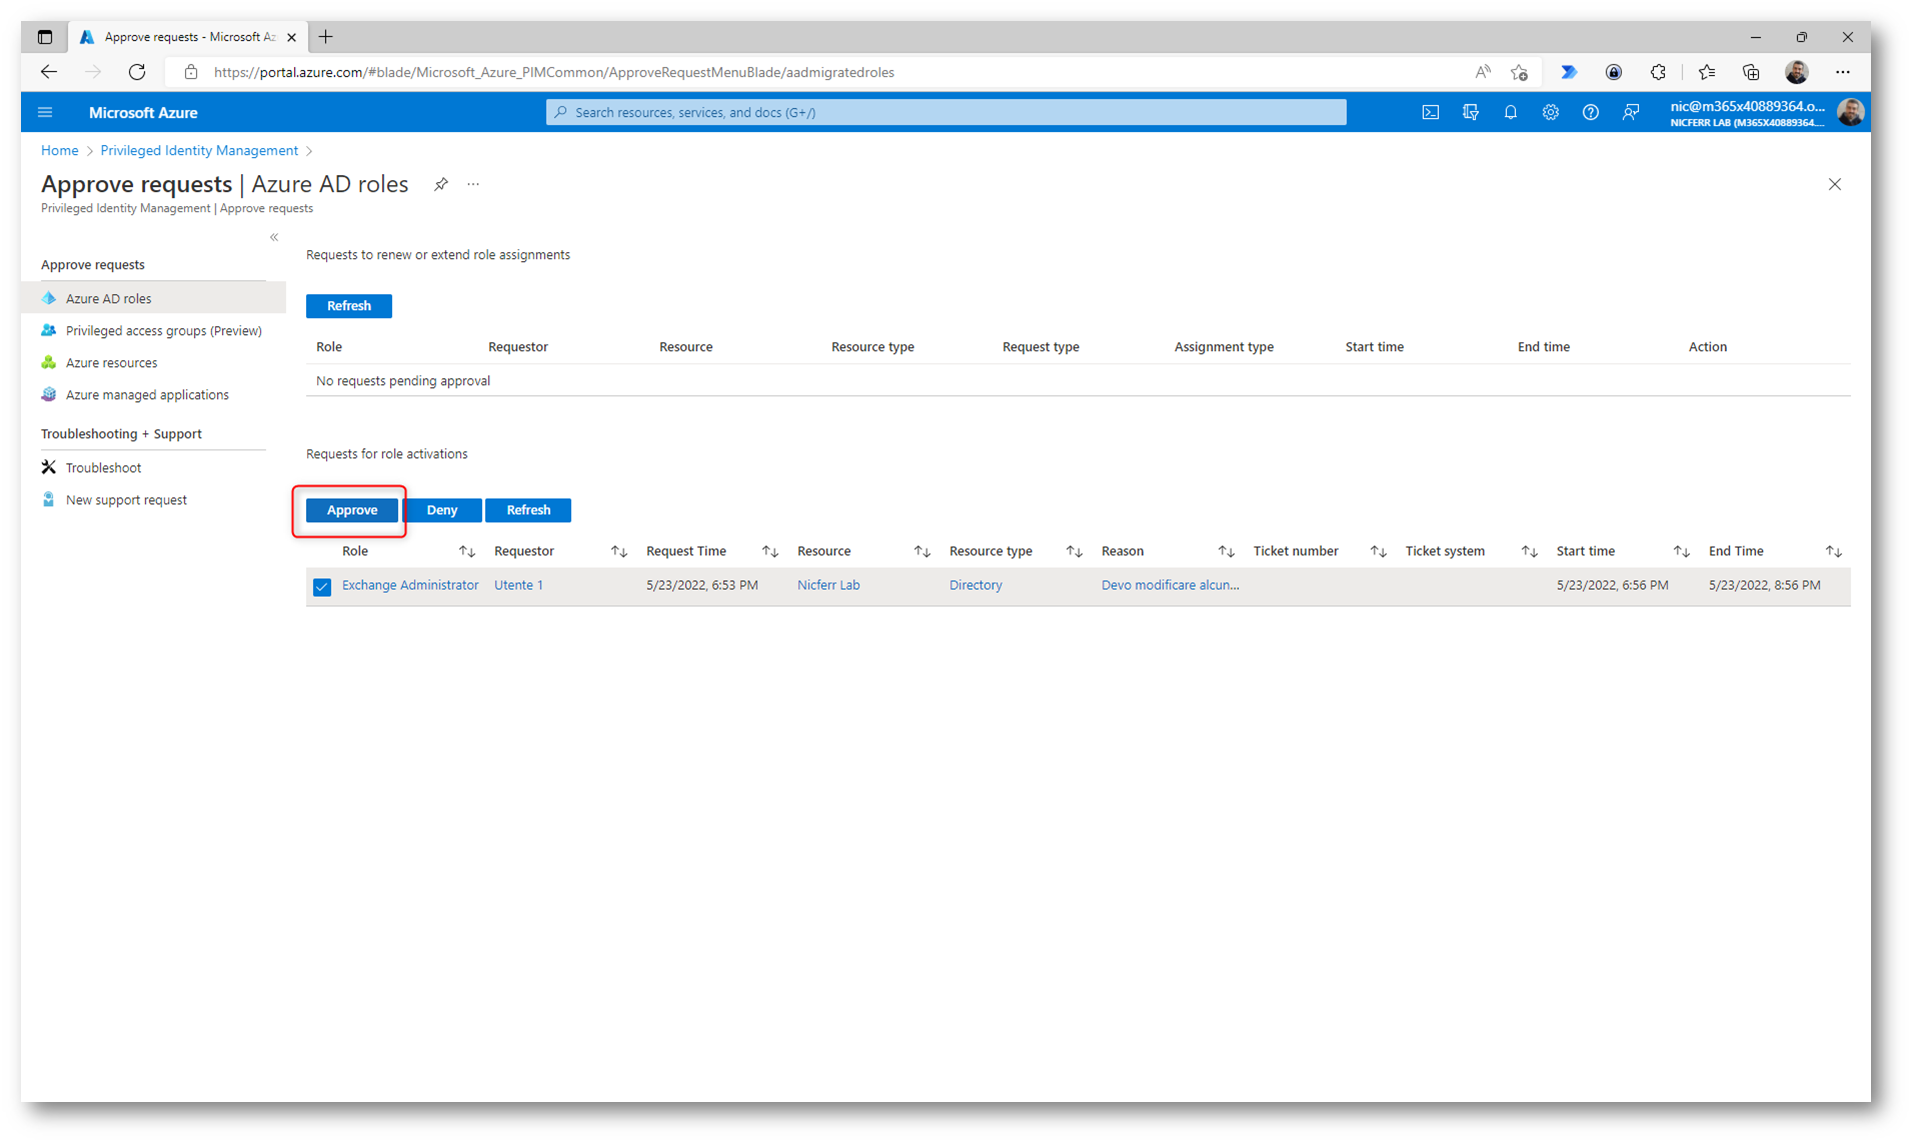
Task: Open the Nicferr Lab resource link
Action: point(828,585)
